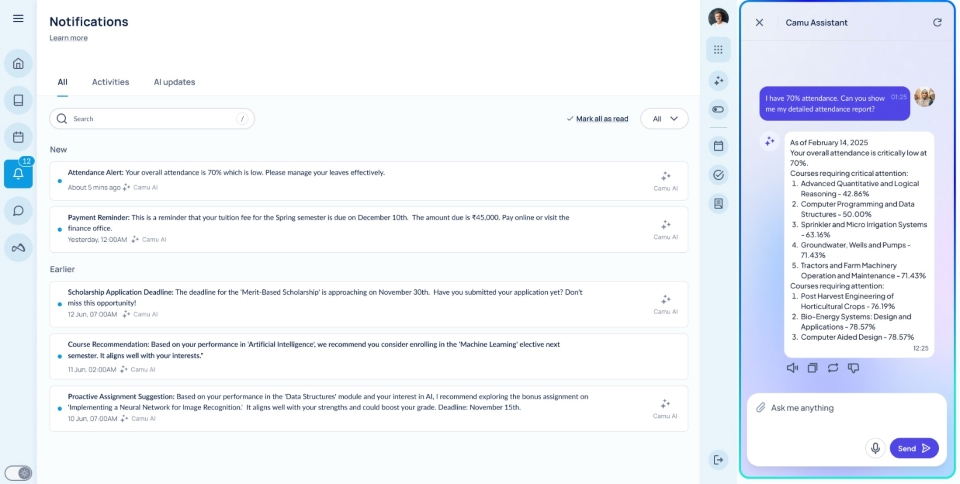Click the toggle icon in right sidebar
The image size is (960, 484).
[718, 109]
